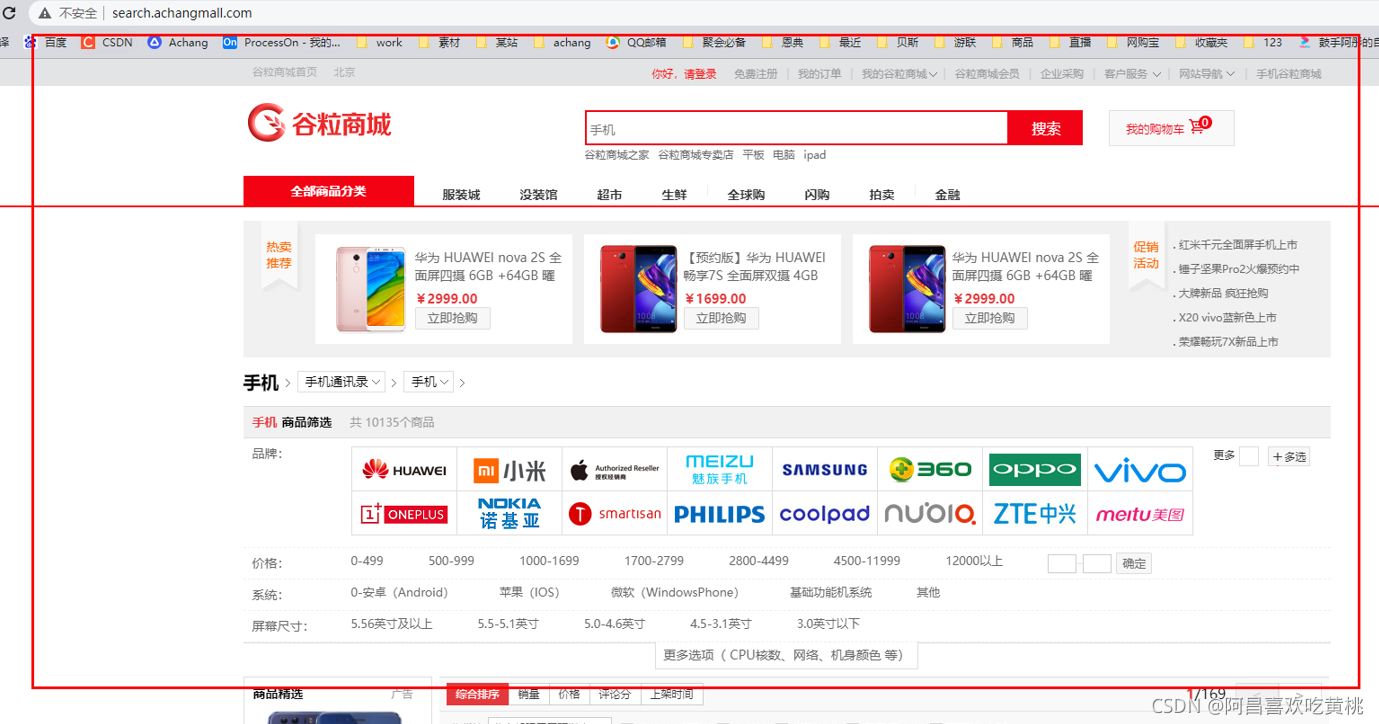Viewport: 1379px width, 724px height.
Task: Click the 畅享7S red phone thumbnail
Action: 639,289
